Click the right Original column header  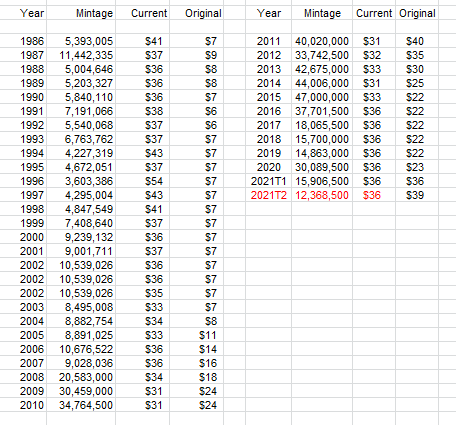click(x=417, y=13)
